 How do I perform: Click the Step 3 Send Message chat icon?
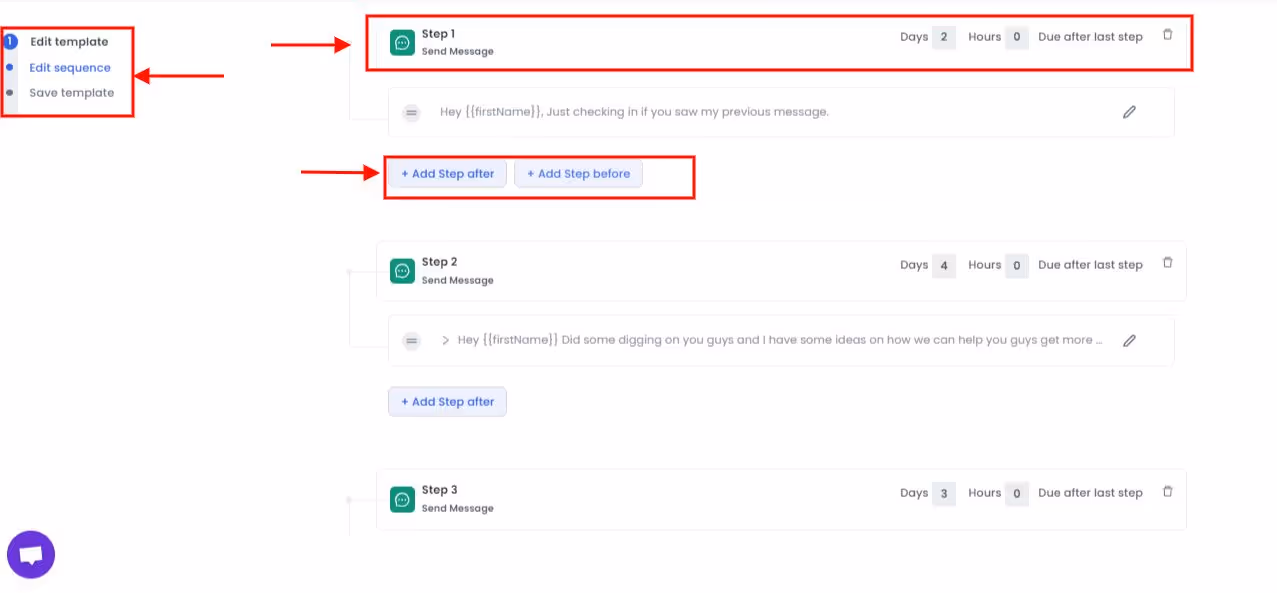pos(402,498)
